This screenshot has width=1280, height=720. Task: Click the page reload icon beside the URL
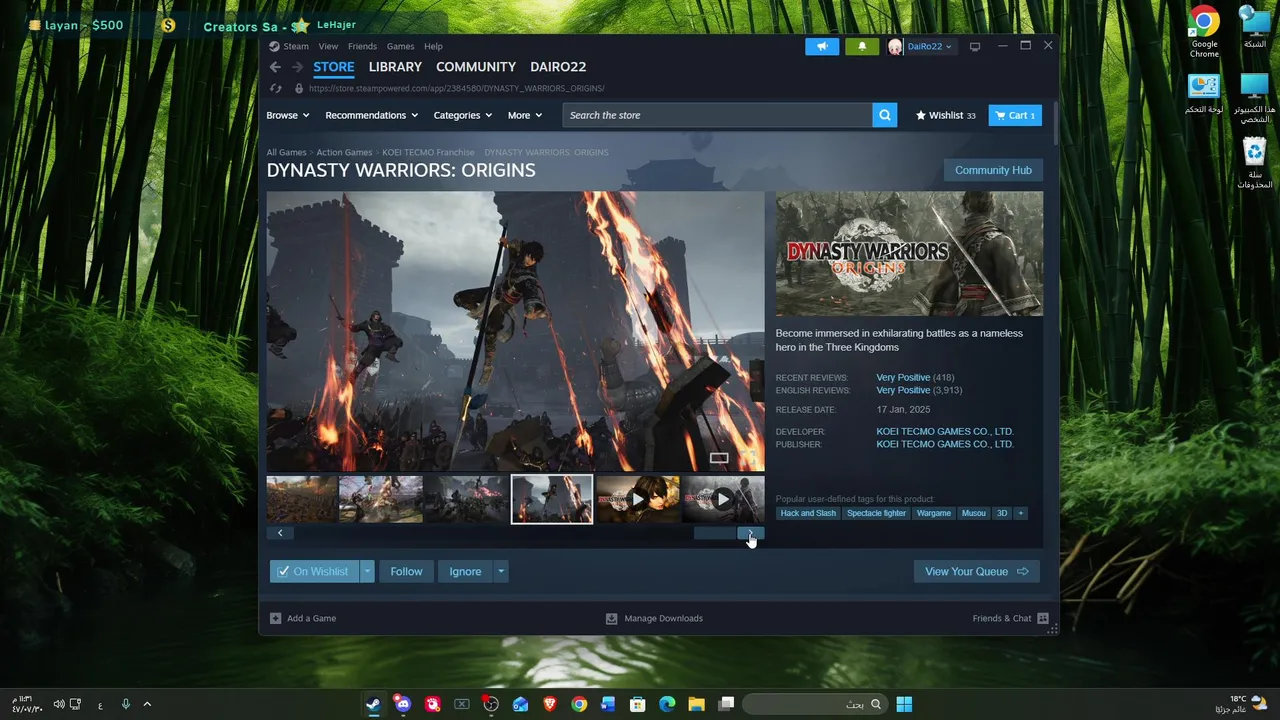276,88
